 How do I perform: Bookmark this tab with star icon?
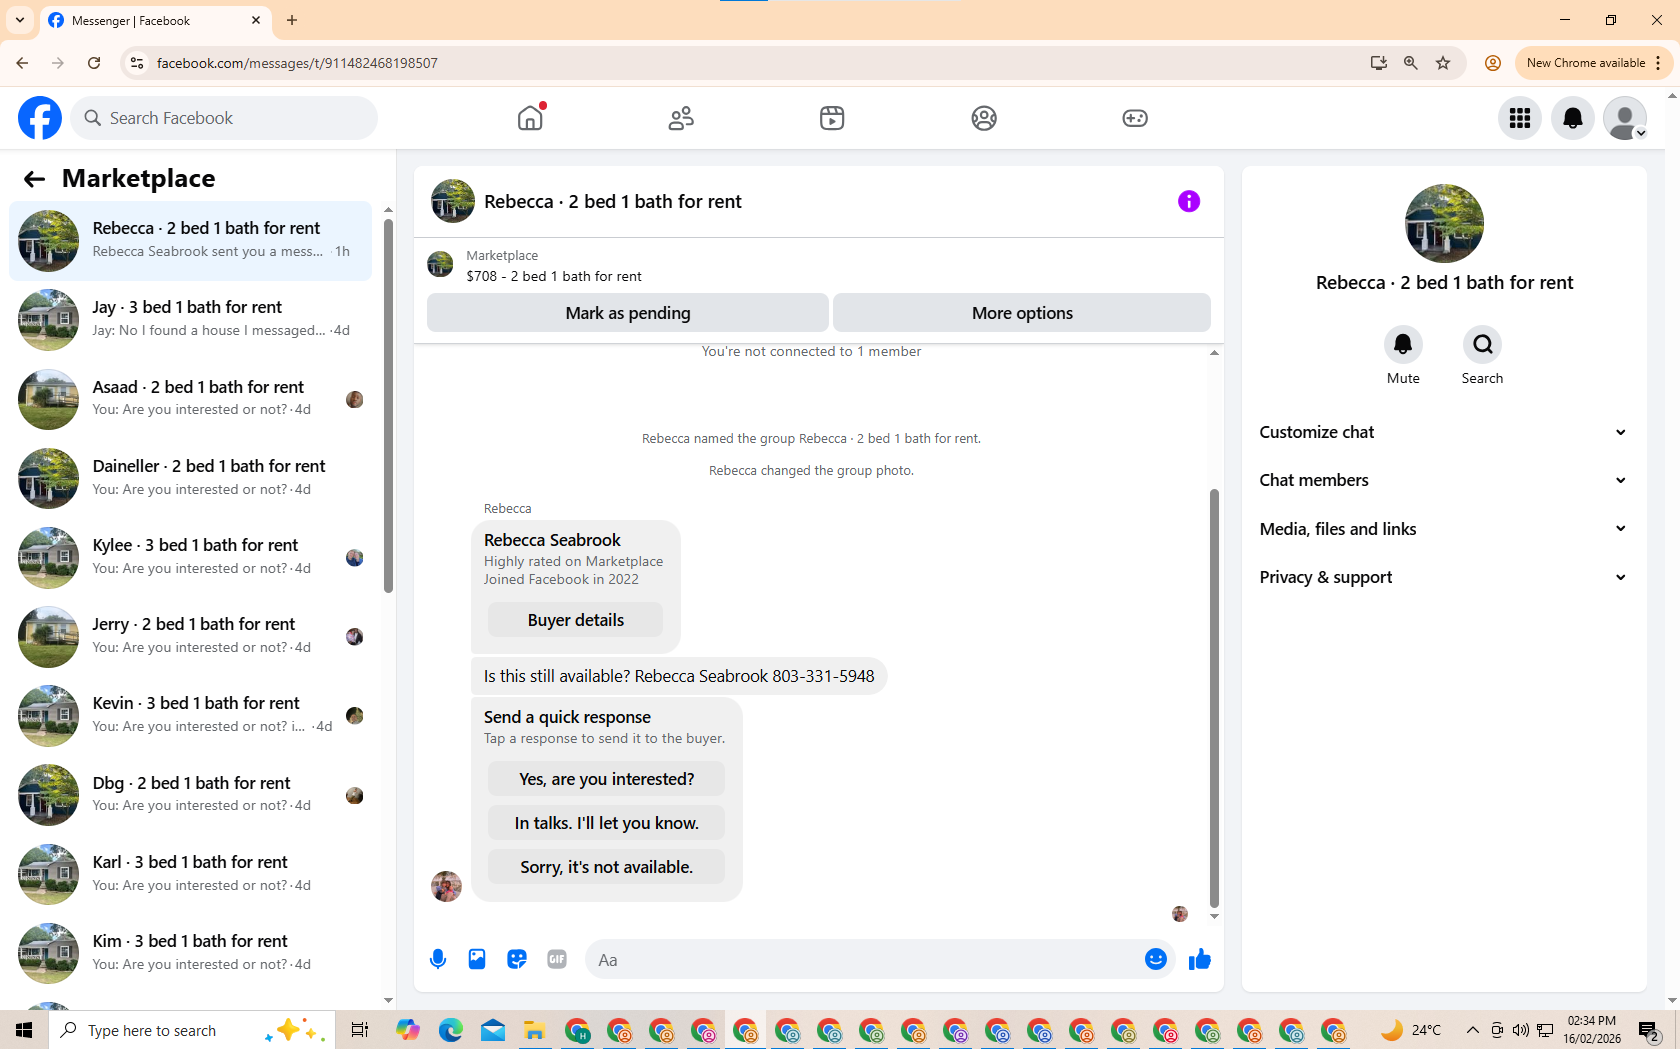click(x=1443, y=63)
